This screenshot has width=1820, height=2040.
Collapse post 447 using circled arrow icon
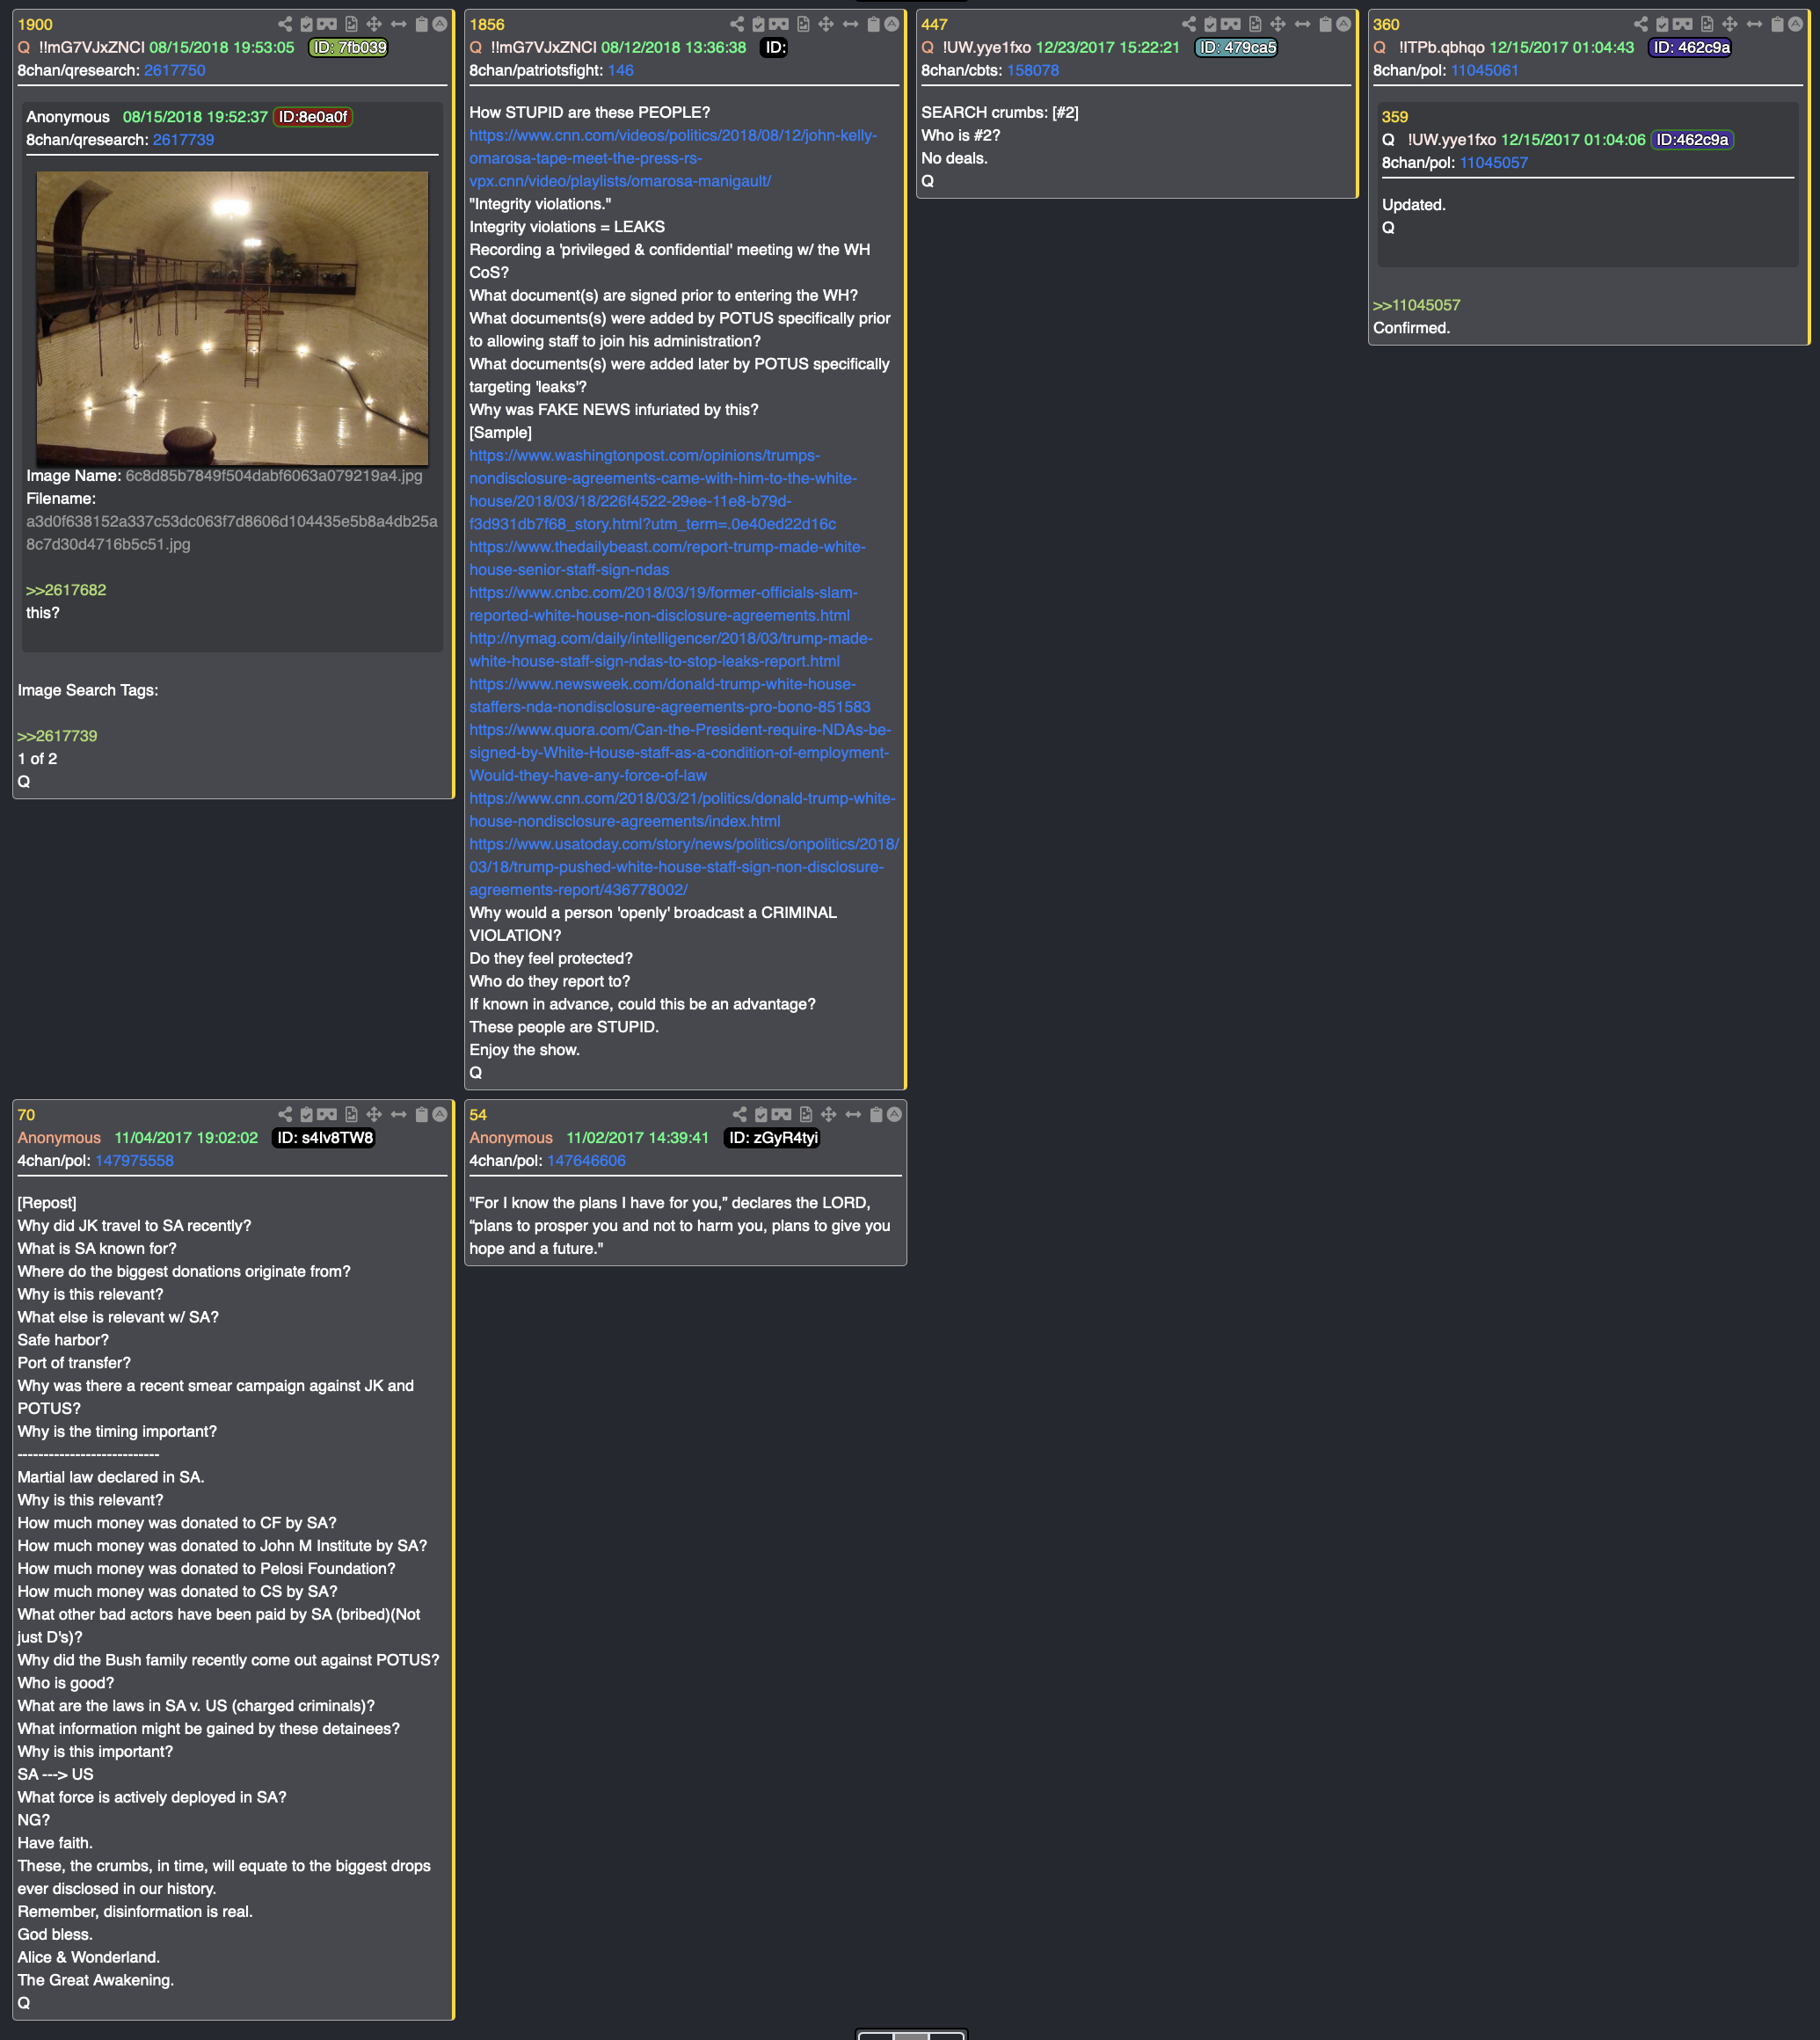(x=1344, y=24)
